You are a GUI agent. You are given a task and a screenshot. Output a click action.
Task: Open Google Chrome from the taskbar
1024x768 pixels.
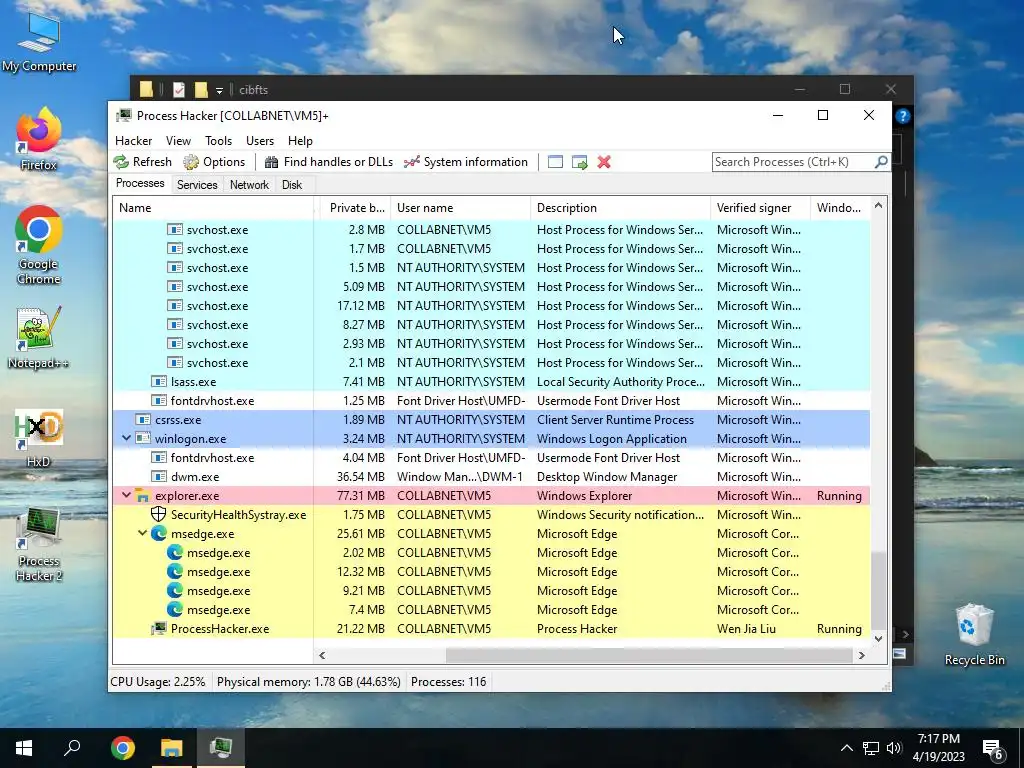123,748
